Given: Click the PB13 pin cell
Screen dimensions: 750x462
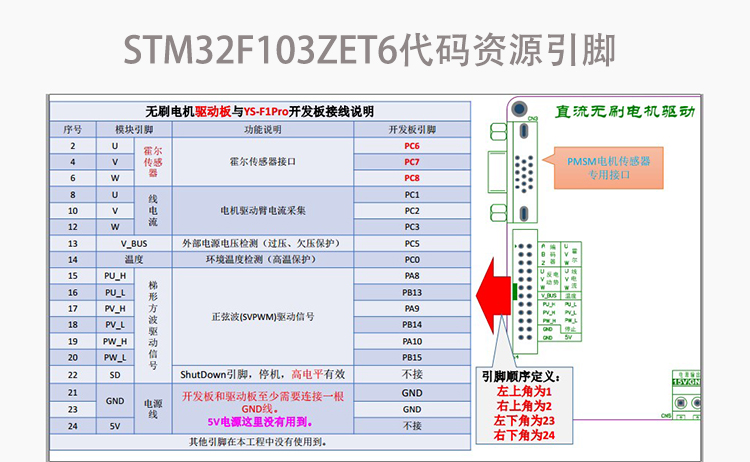Looking at the screenshot, I should (x=411, y=292).
